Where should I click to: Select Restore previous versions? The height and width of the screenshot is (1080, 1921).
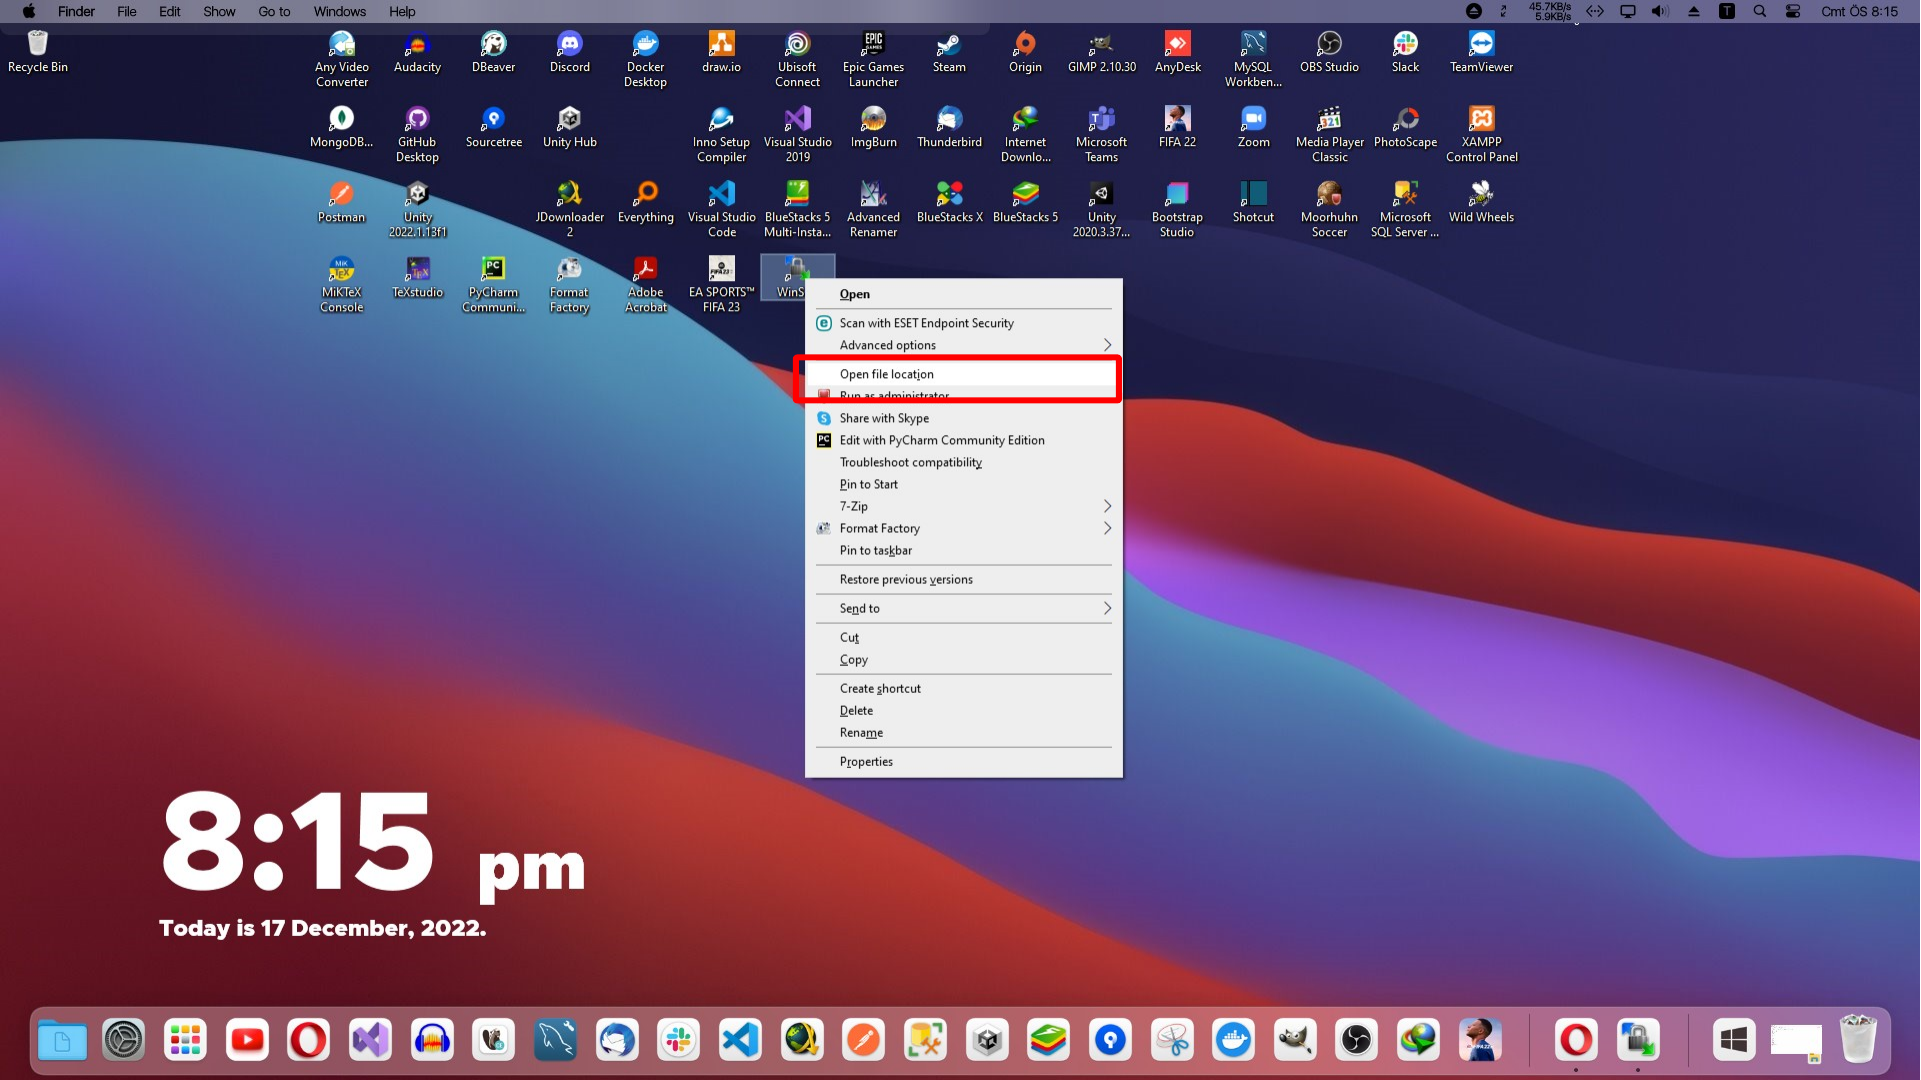964,579
